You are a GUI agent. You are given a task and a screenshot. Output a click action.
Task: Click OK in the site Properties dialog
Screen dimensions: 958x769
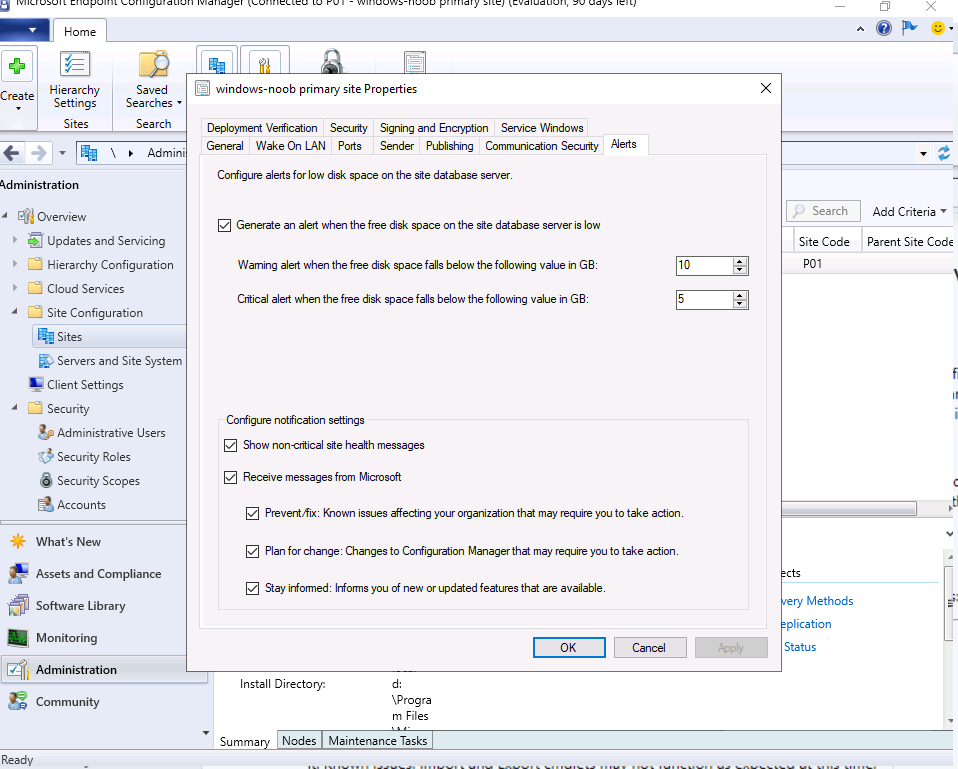569,647
